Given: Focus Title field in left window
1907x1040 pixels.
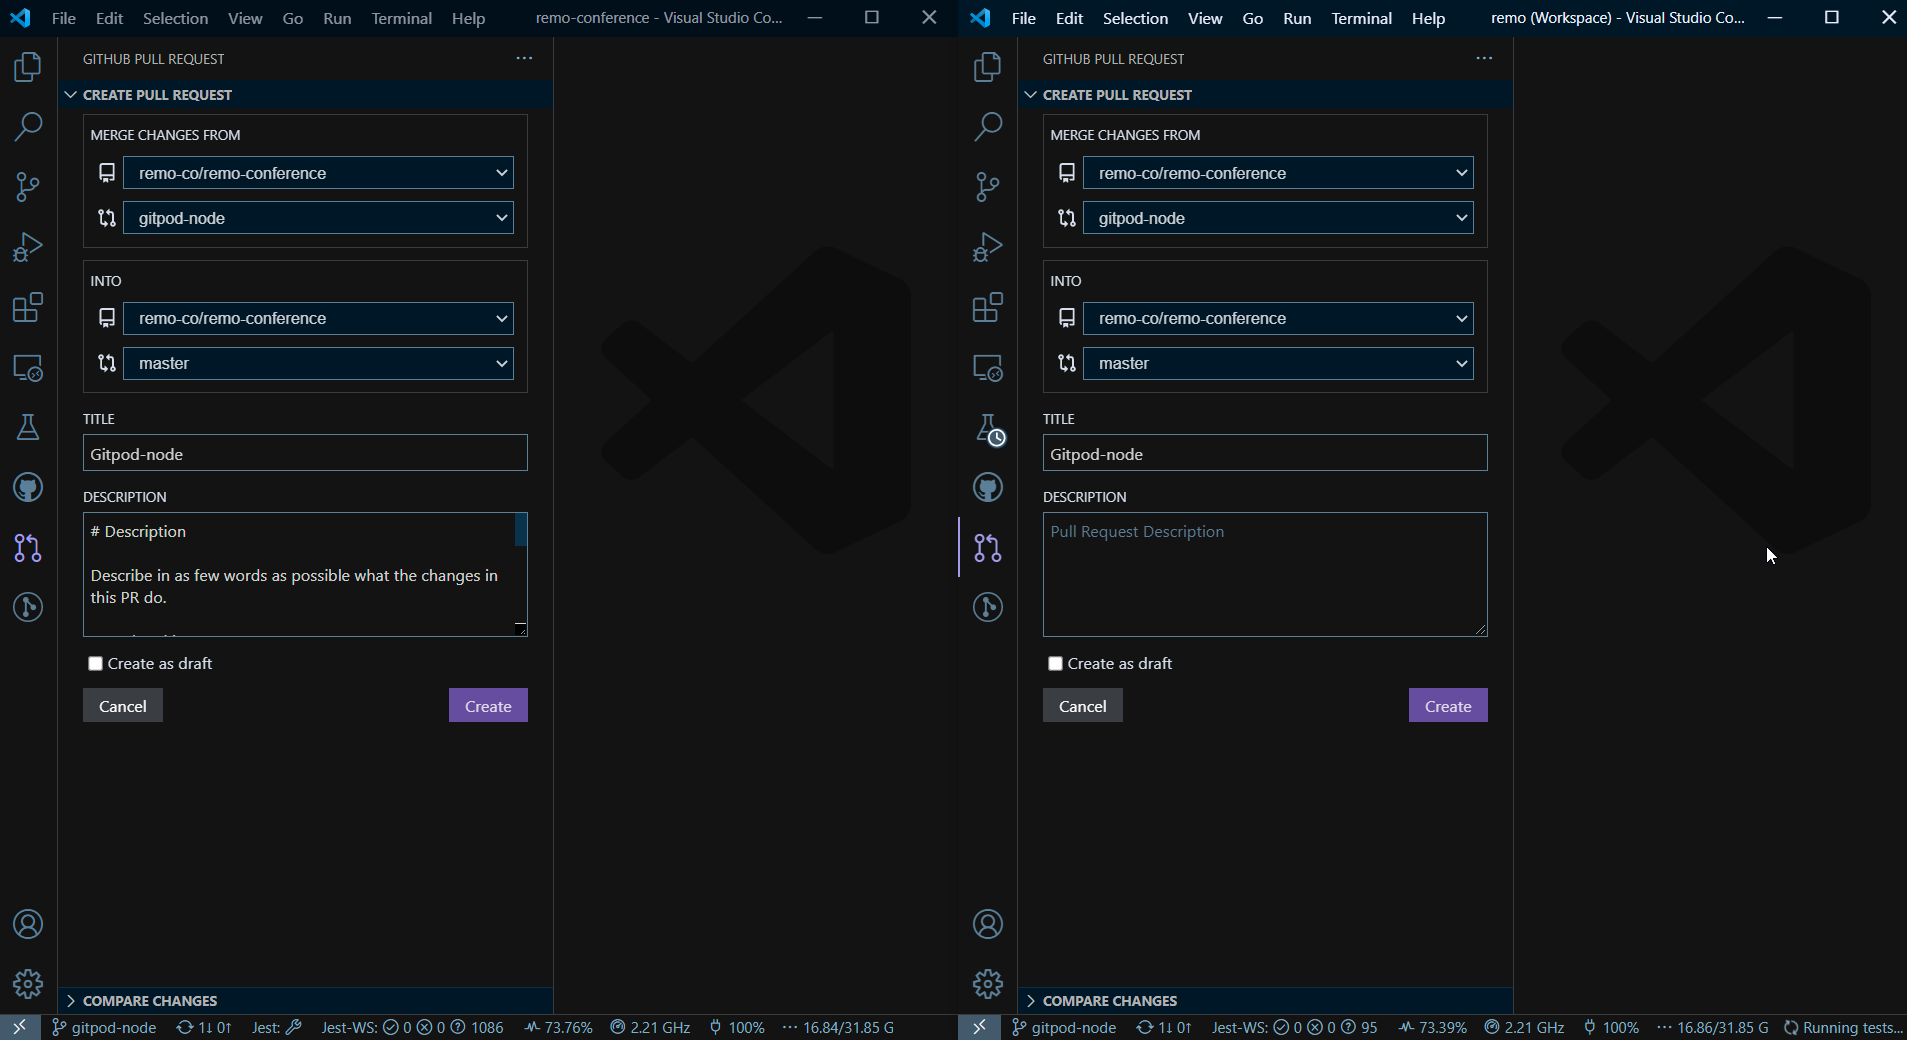Looking at the screenshot, I should tap(305, 453).
